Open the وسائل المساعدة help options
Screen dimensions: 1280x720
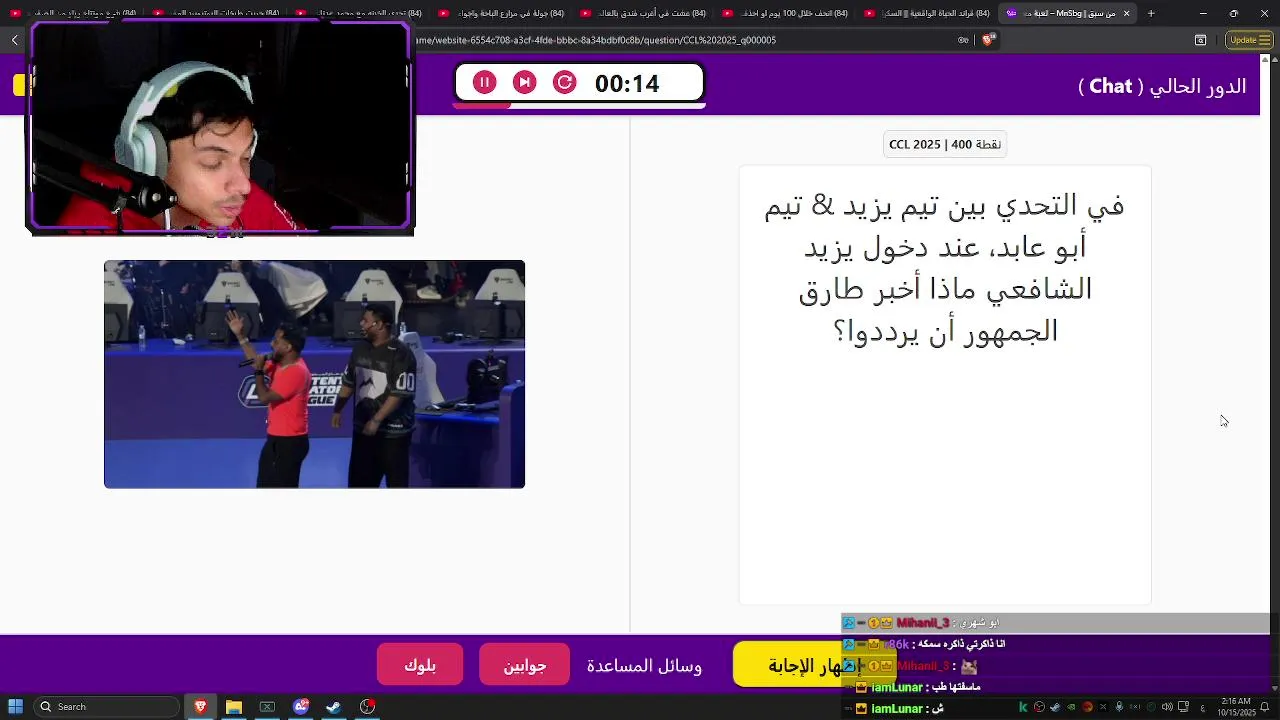click(644, 665)
